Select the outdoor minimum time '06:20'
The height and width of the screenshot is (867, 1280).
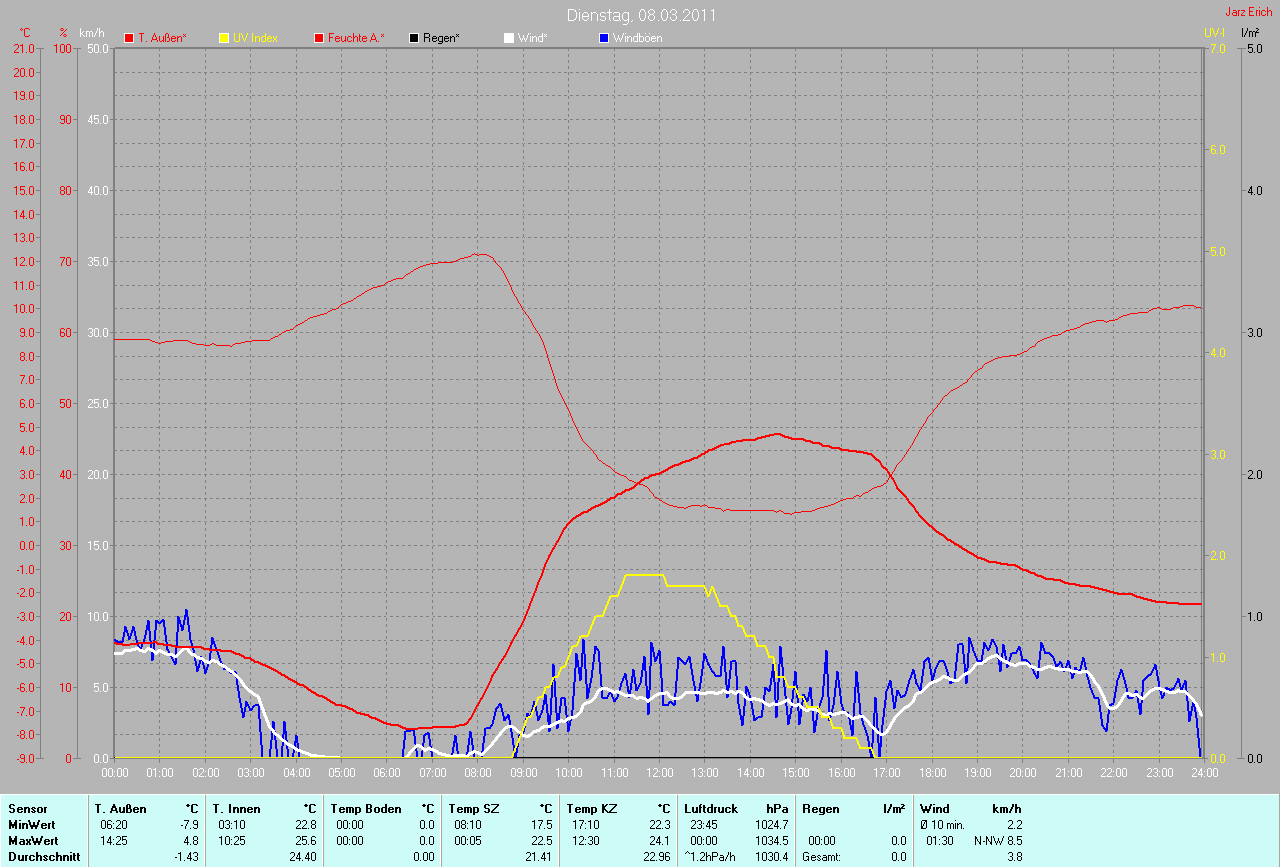coord(113,825)
